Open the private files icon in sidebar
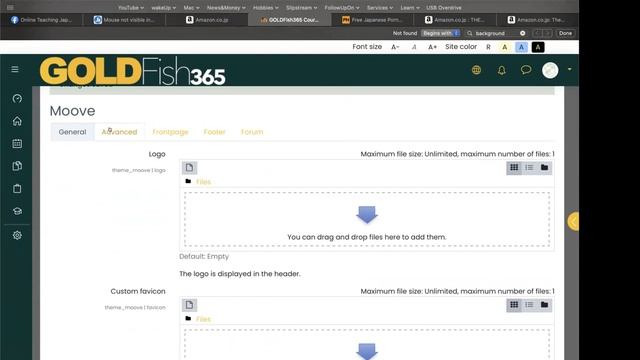Screen dimensions: 640x360 point(17,166)
